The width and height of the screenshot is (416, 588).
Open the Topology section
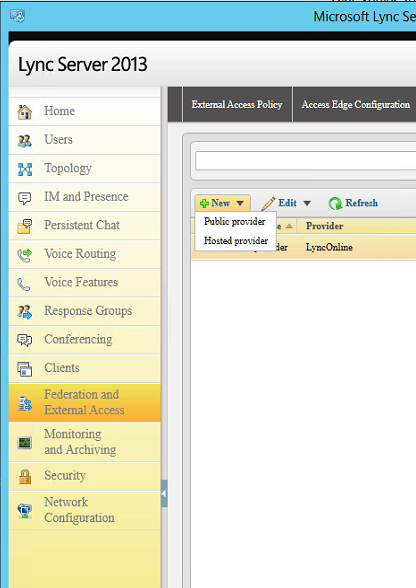tap(85, 168)
